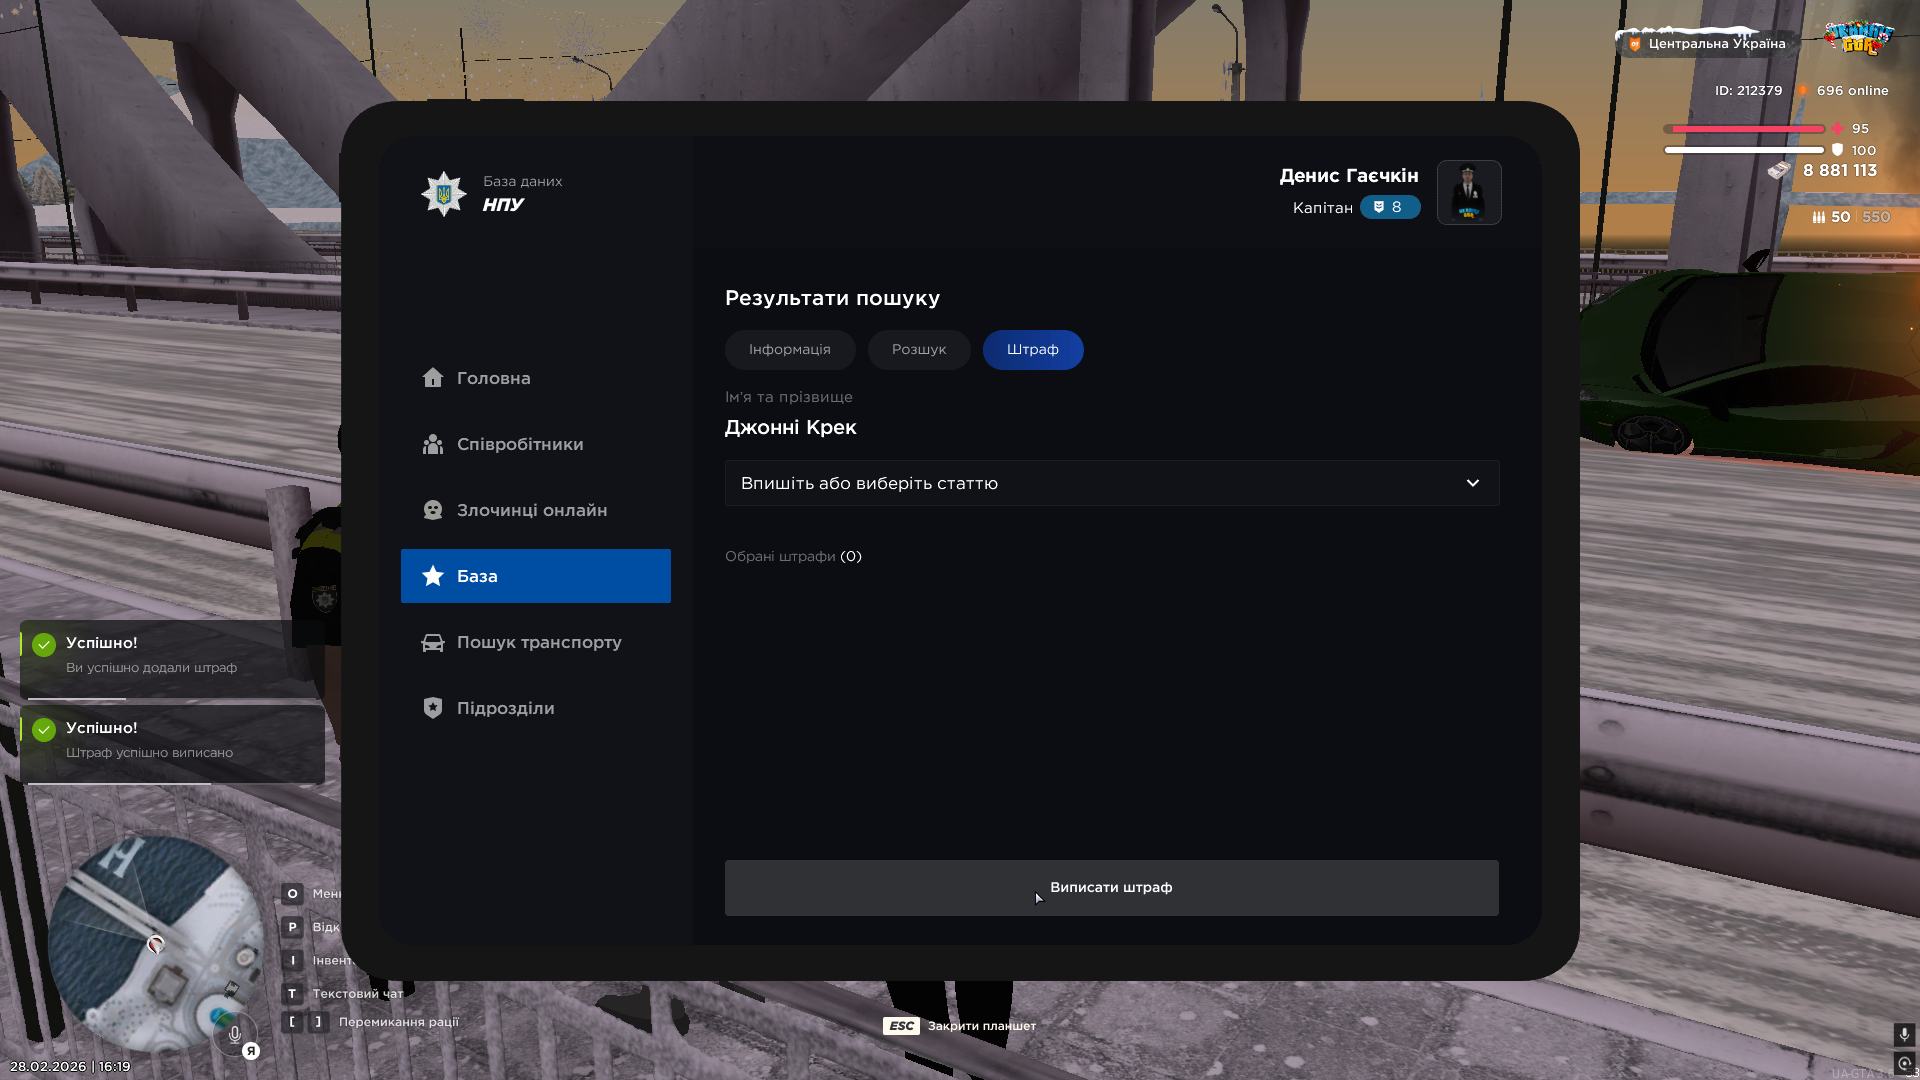The image size is (1920, 1080).
Task: Click the criminal face icon for Злочинці онлайн
Action: click(432, 510)
